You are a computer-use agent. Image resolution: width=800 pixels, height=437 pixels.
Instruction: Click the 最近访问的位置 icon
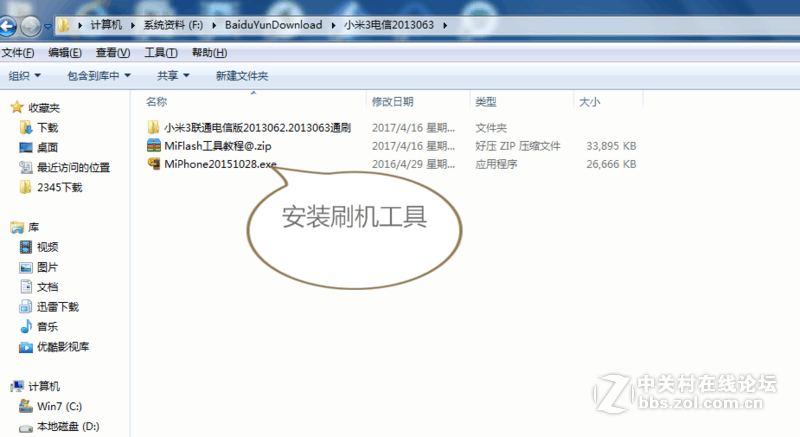(x=26, y=167)
